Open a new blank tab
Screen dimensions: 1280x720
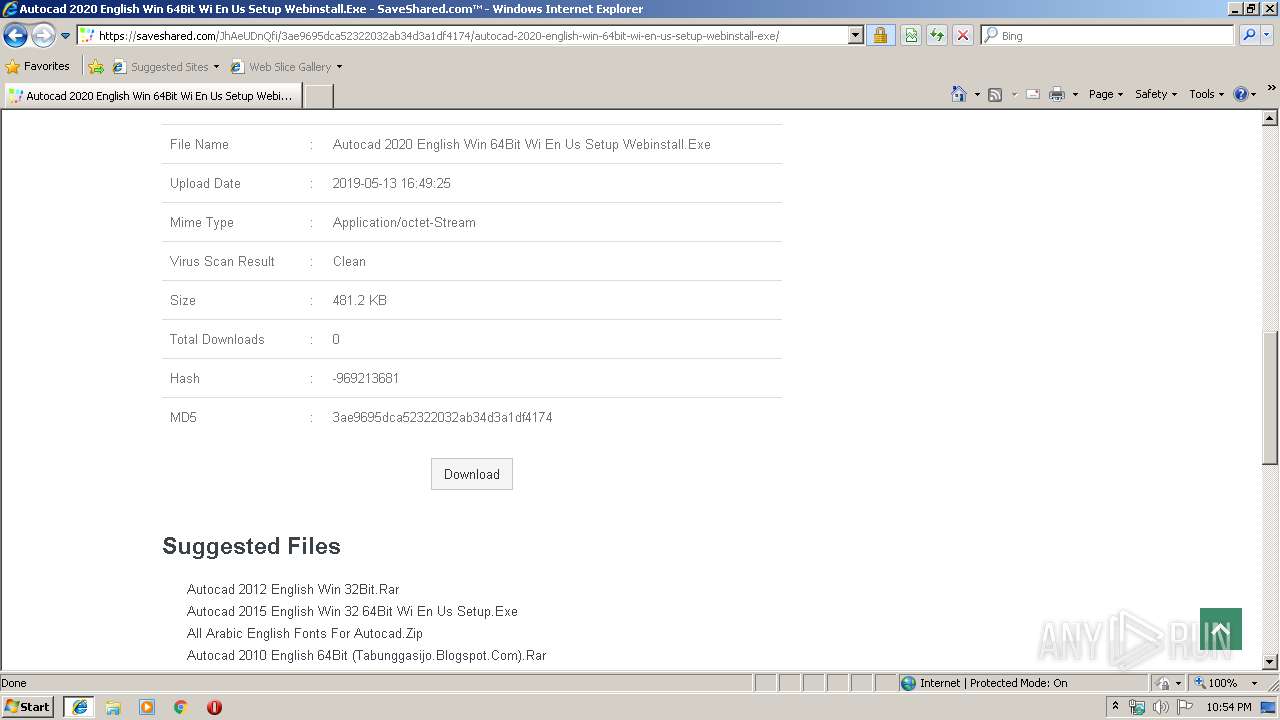[318, 96]
